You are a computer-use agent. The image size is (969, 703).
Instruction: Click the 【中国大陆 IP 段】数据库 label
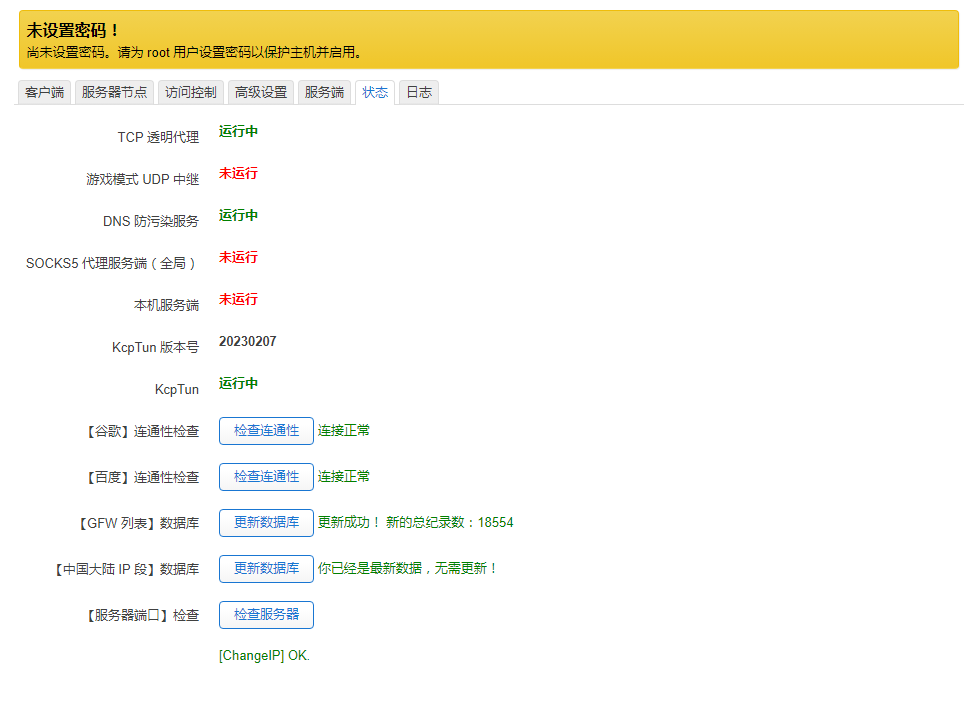(127, 569)
